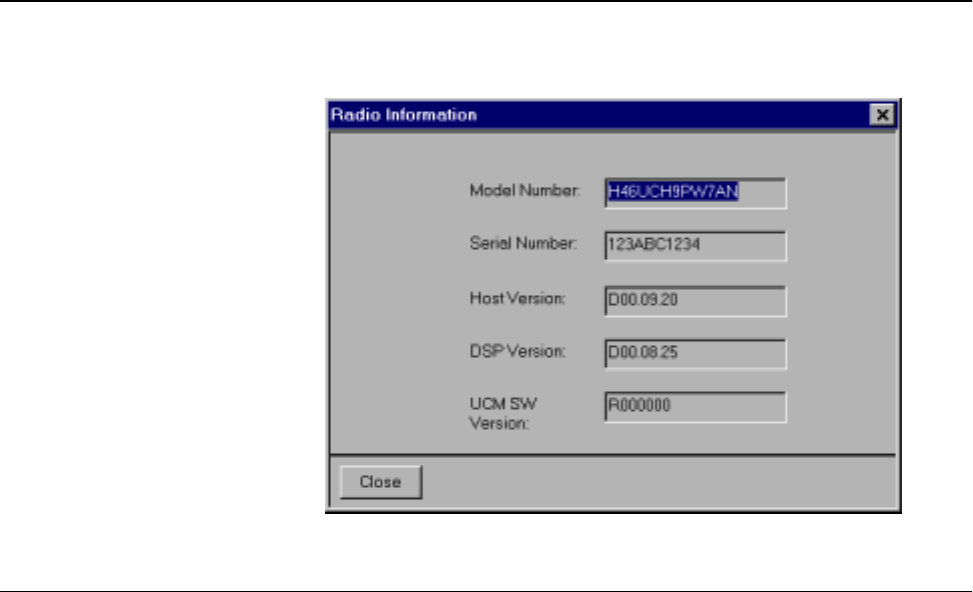Click the Close button
973x592 pixels.
click(x=380, y=482)
